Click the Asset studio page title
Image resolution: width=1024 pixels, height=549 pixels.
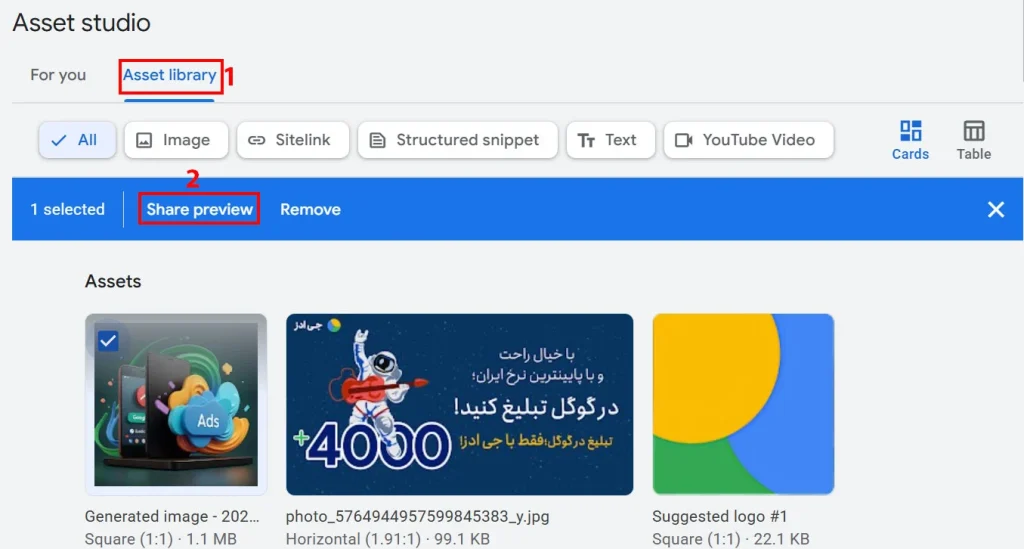pos(82,23)
